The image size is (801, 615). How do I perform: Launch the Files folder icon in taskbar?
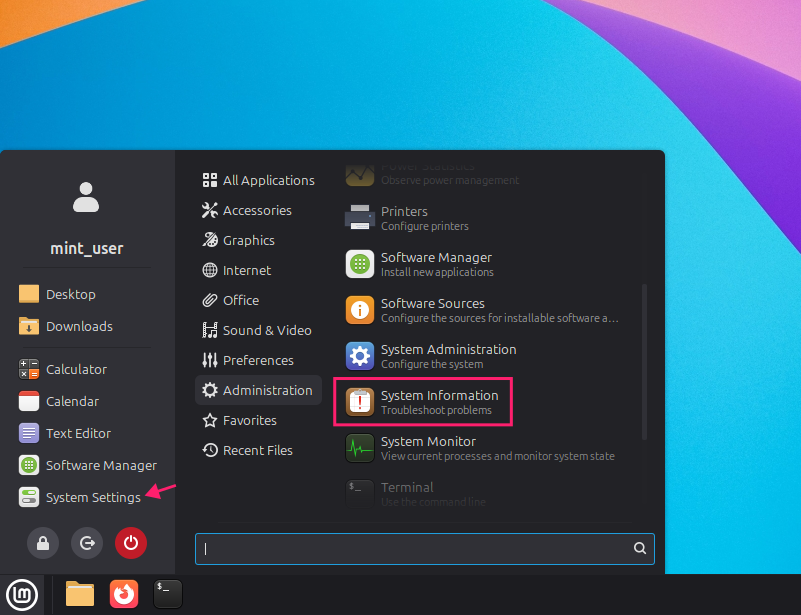click(x=80, y=594)
